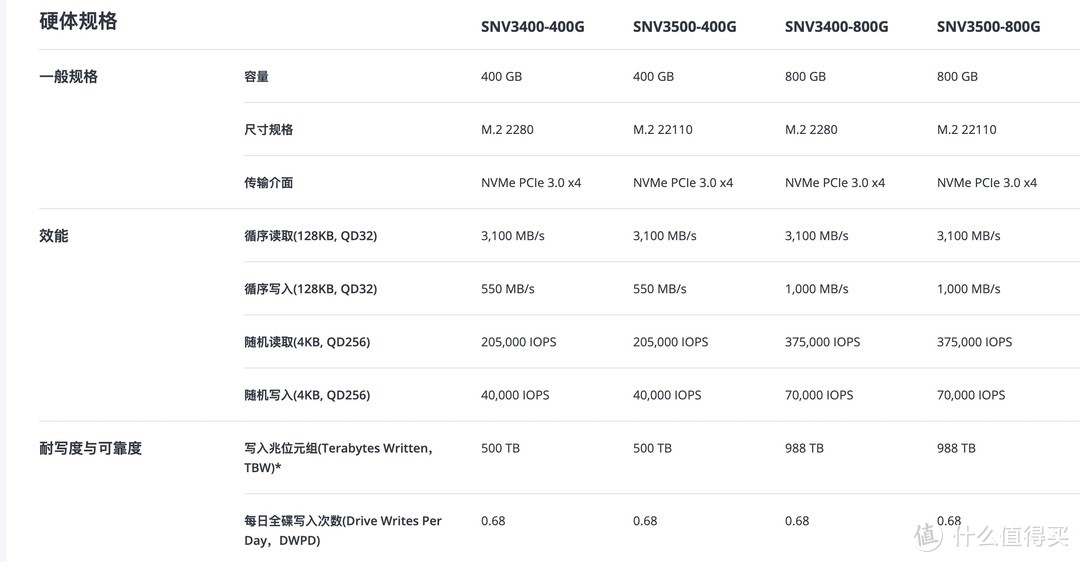The image size is (1080, 562).
Task: Click 205,000 IOPS for SNV3500-400G
Action: tap(671, 342)
